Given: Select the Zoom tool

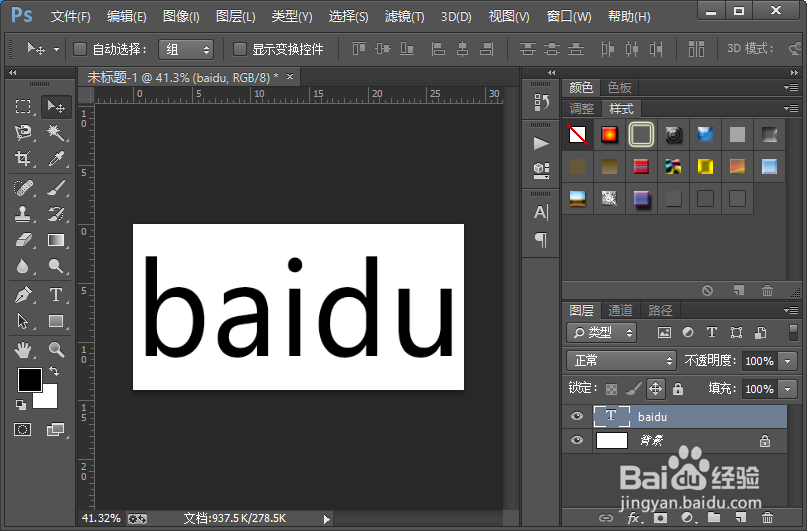Looking at the screenshot, I should [56, 350].
